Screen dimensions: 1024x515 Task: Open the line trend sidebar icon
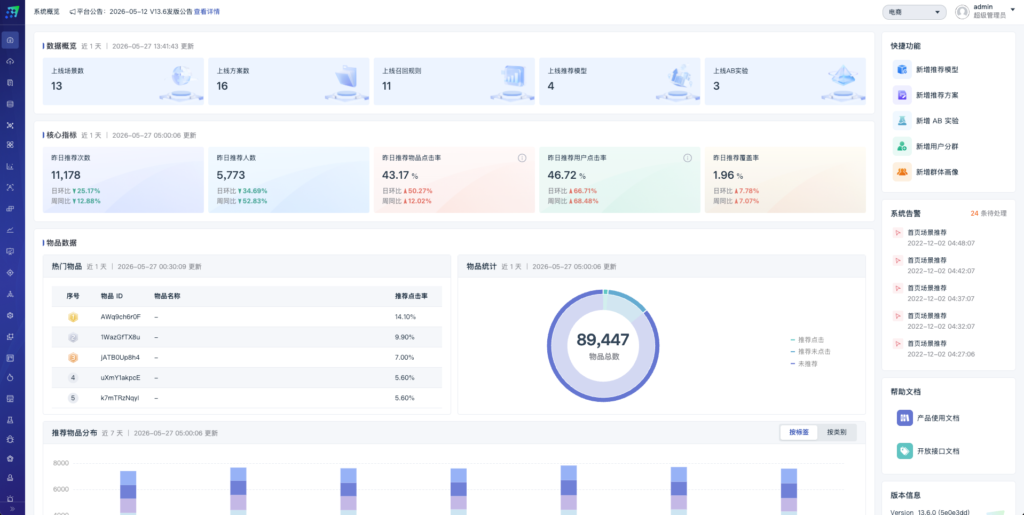(10, 230)
